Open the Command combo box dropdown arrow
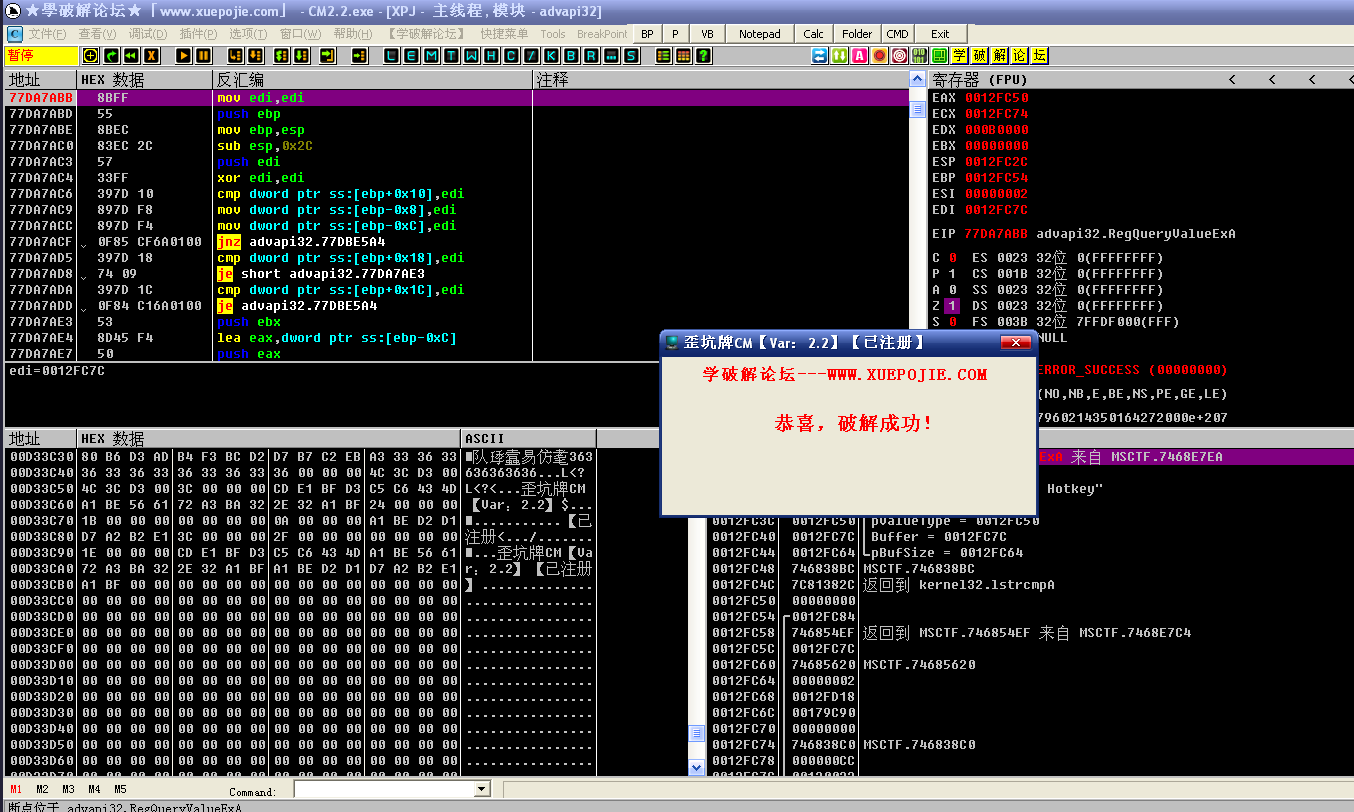Viewport: 1354px width, 812px height. (481, 790)
